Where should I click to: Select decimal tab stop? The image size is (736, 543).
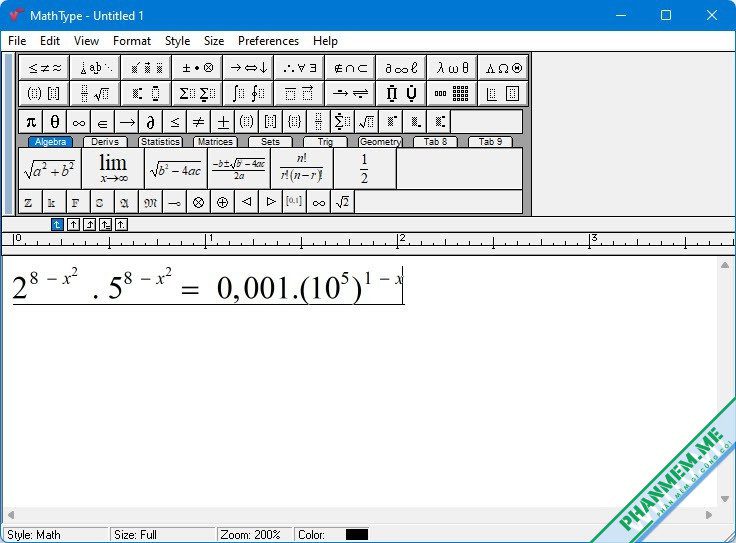tap(121, 225)
